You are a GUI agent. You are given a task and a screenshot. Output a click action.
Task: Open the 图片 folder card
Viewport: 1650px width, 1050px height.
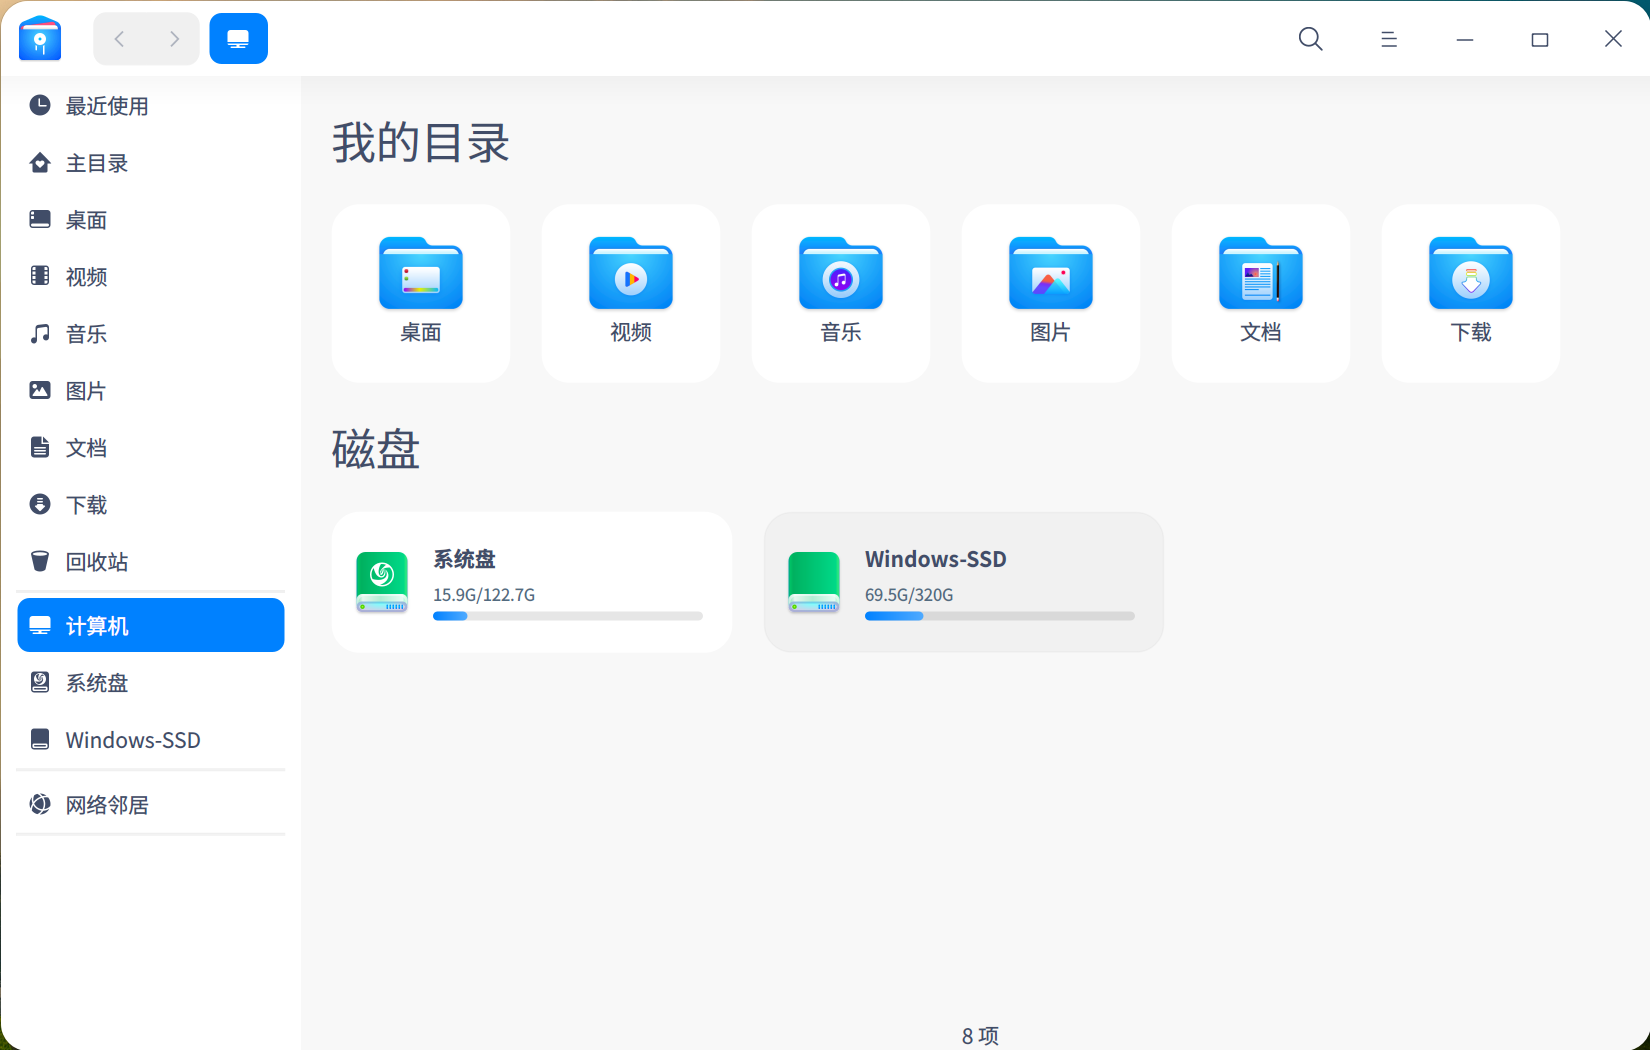click(1050, 292)
